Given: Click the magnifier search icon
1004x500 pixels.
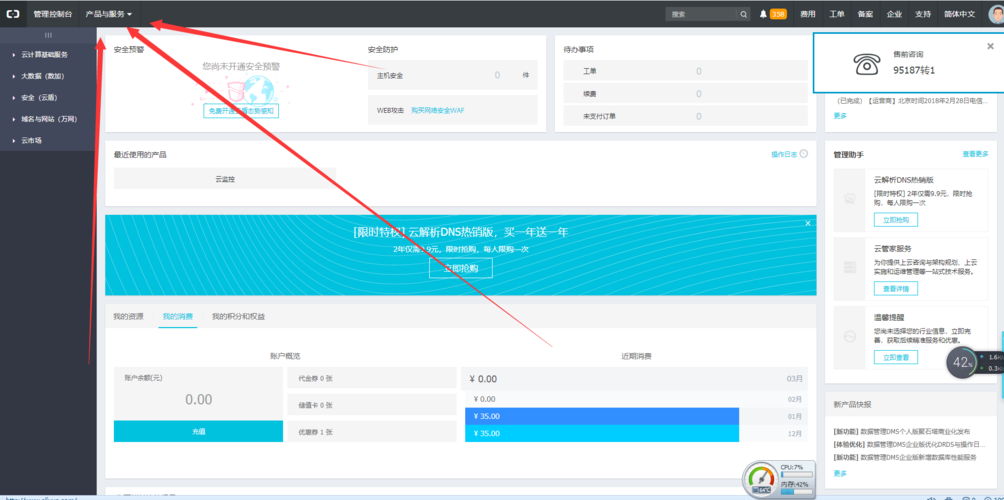Looking at the screenshot, I should tap(743, 14).
